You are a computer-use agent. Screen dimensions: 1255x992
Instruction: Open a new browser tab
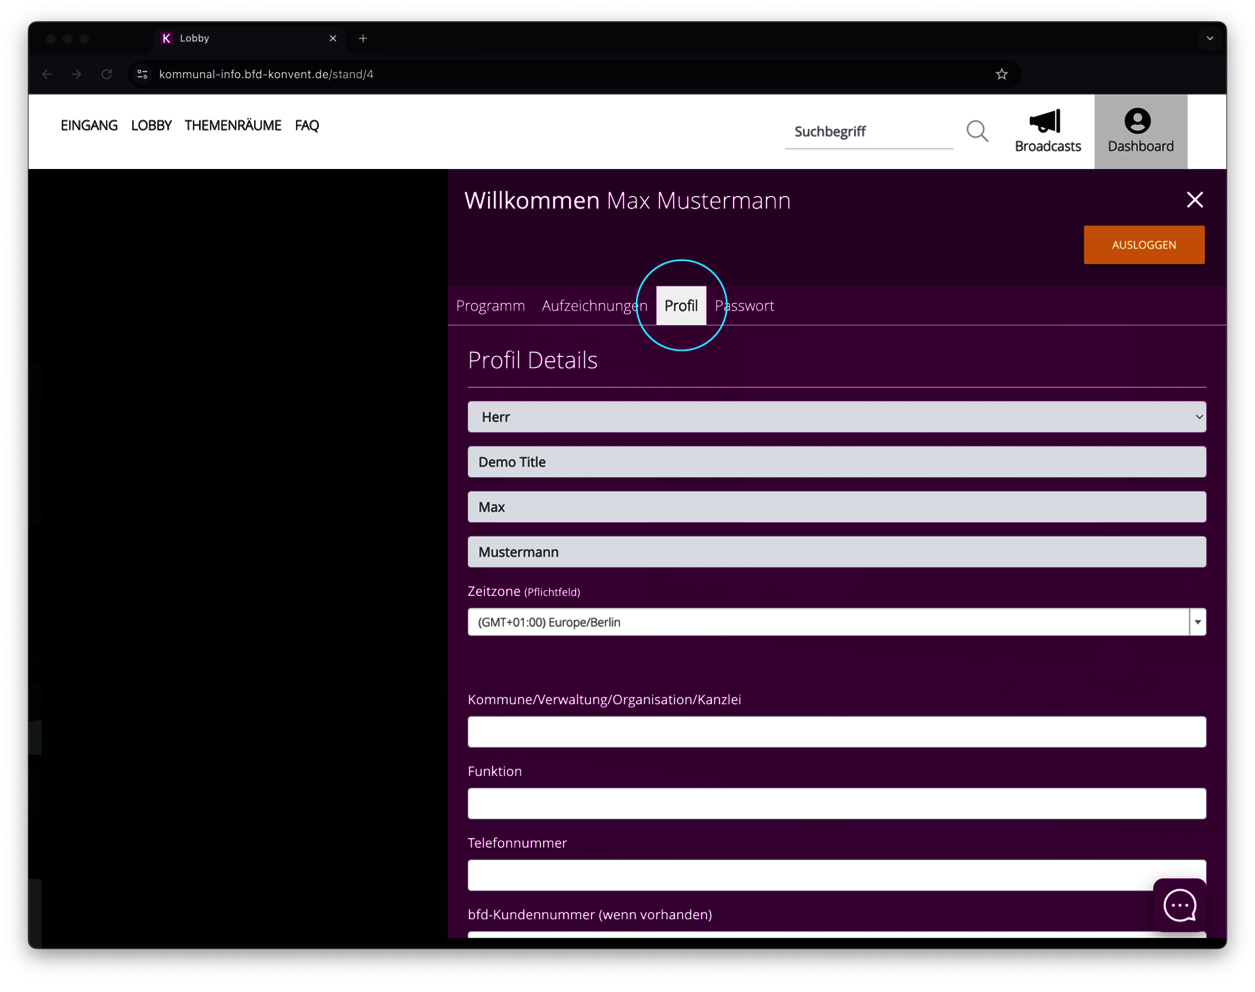tap(363, 38)
